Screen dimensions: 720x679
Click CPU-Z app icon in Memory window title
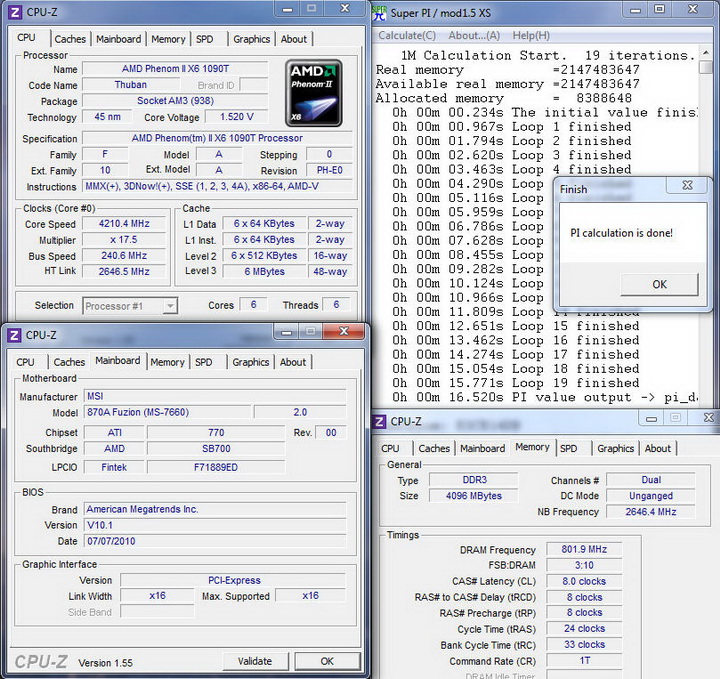[x=379, y=421]
